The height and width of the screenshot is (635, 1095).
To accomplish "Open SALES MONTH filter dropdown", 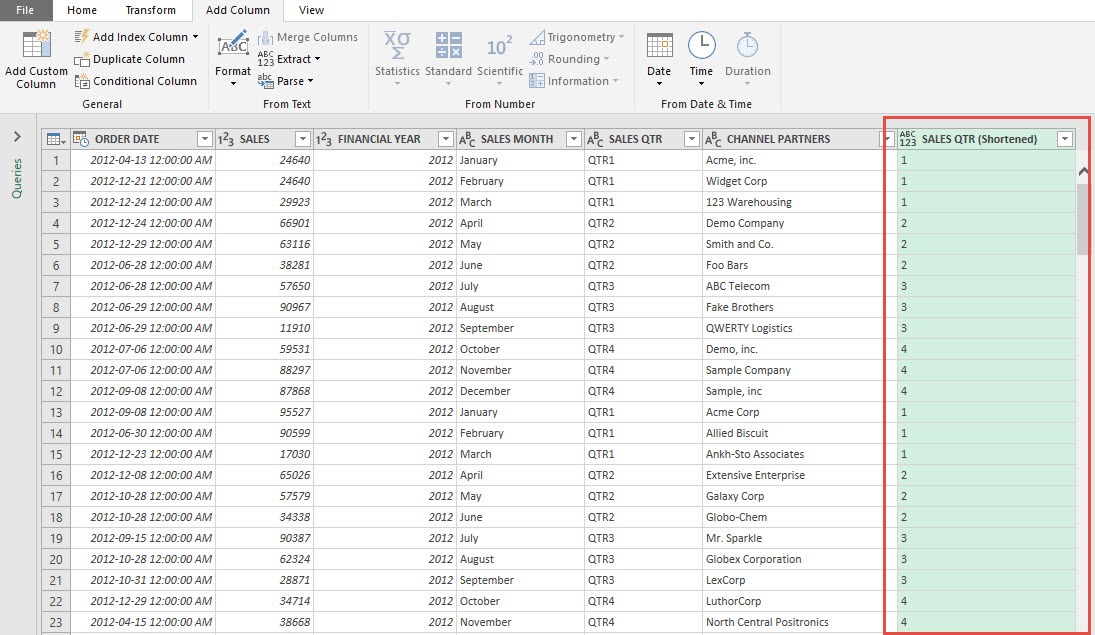I will [573, 139].
